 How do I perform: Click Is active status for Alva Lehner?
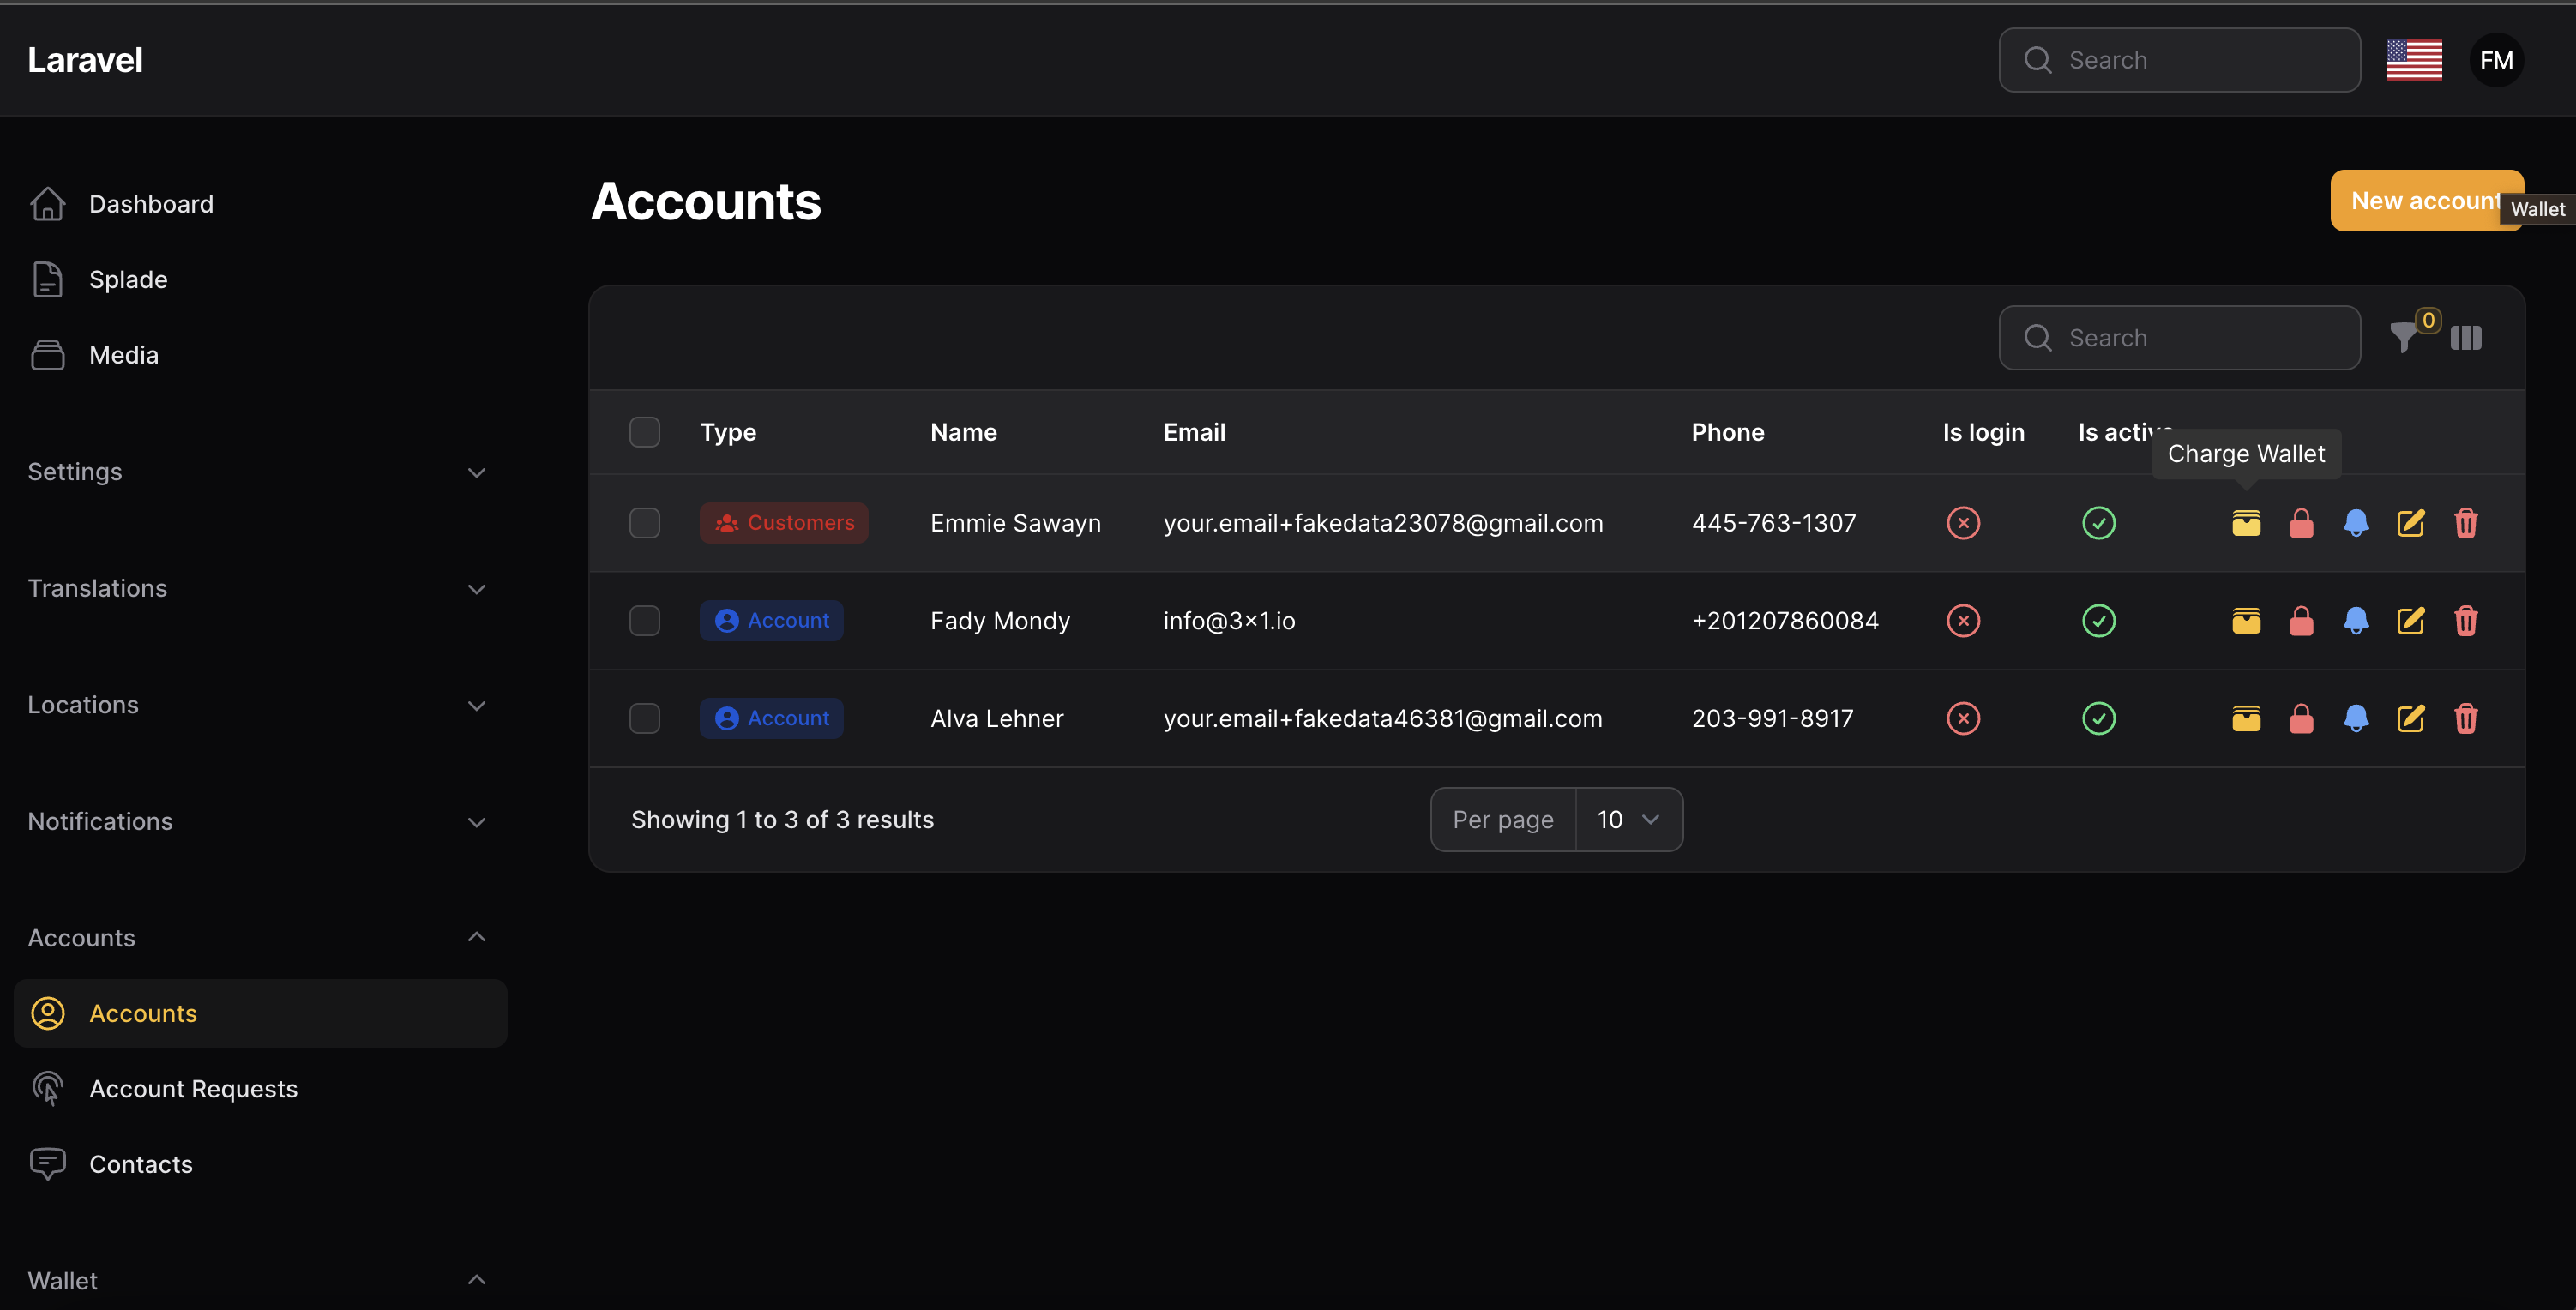[2098, 718]
